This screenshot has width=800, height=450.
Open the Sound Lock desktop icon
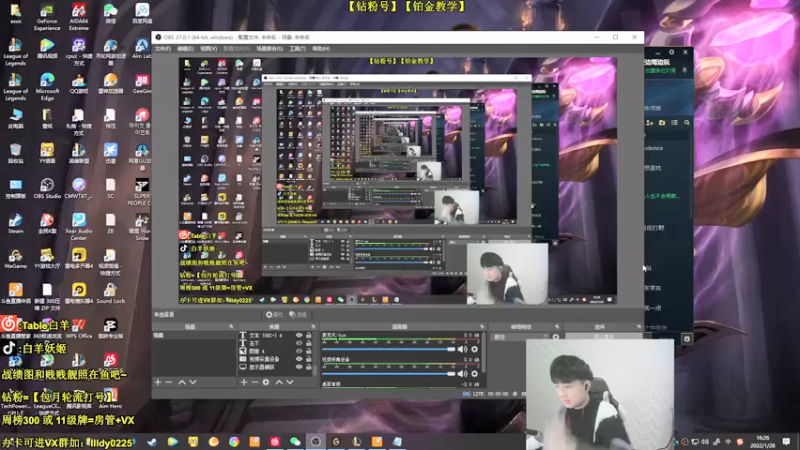click(110, 293)
